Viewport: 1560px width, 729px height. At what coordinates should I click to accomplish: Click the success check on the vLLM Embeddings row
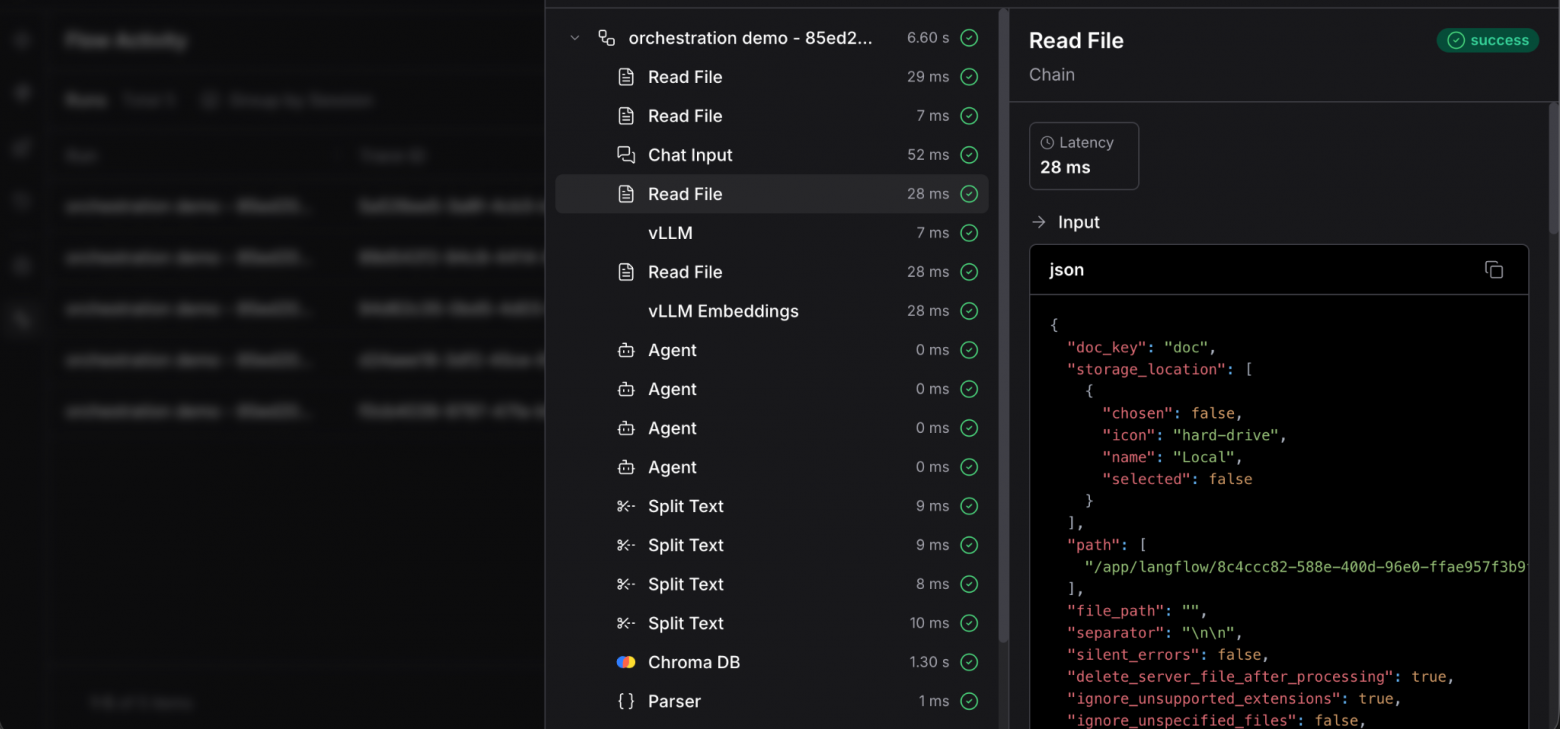(969, 311)
